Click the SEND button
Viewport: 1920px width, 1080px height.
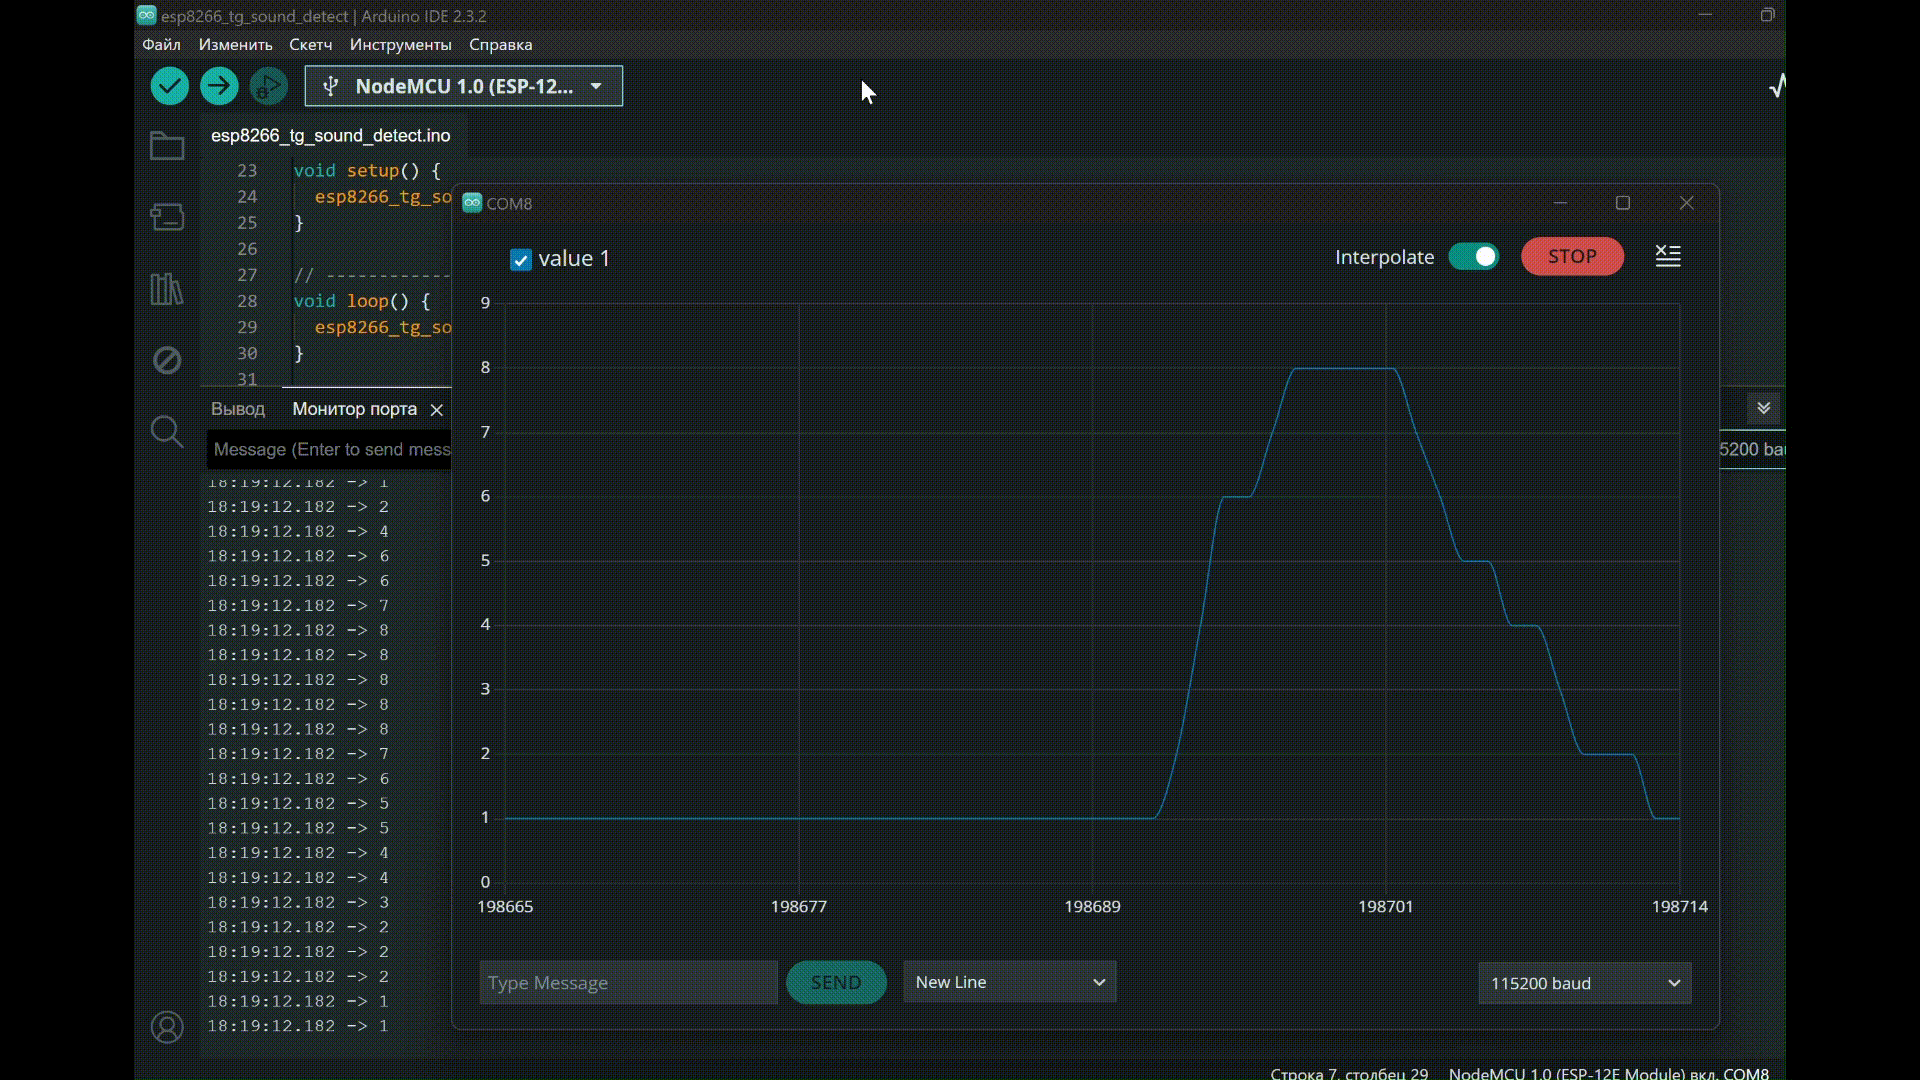coord(836,982)
